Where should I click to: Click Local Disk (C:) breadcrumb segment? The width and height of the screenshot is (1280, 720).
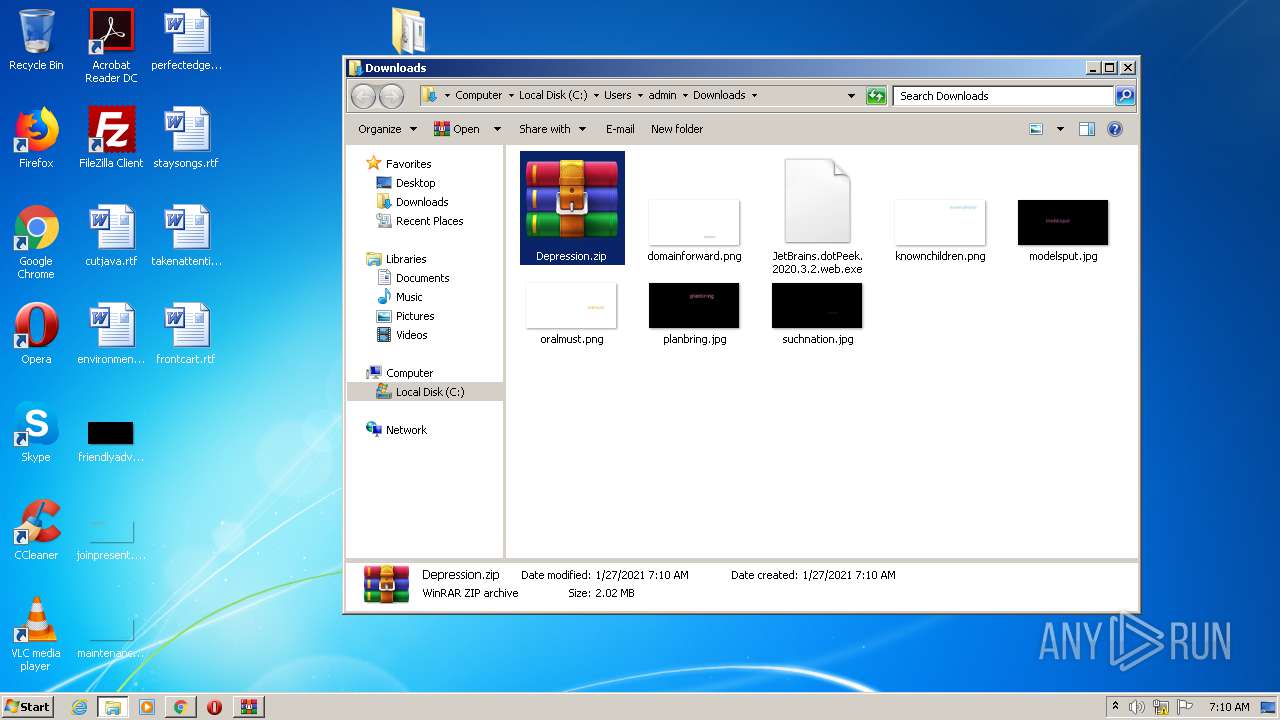[553, 96]
